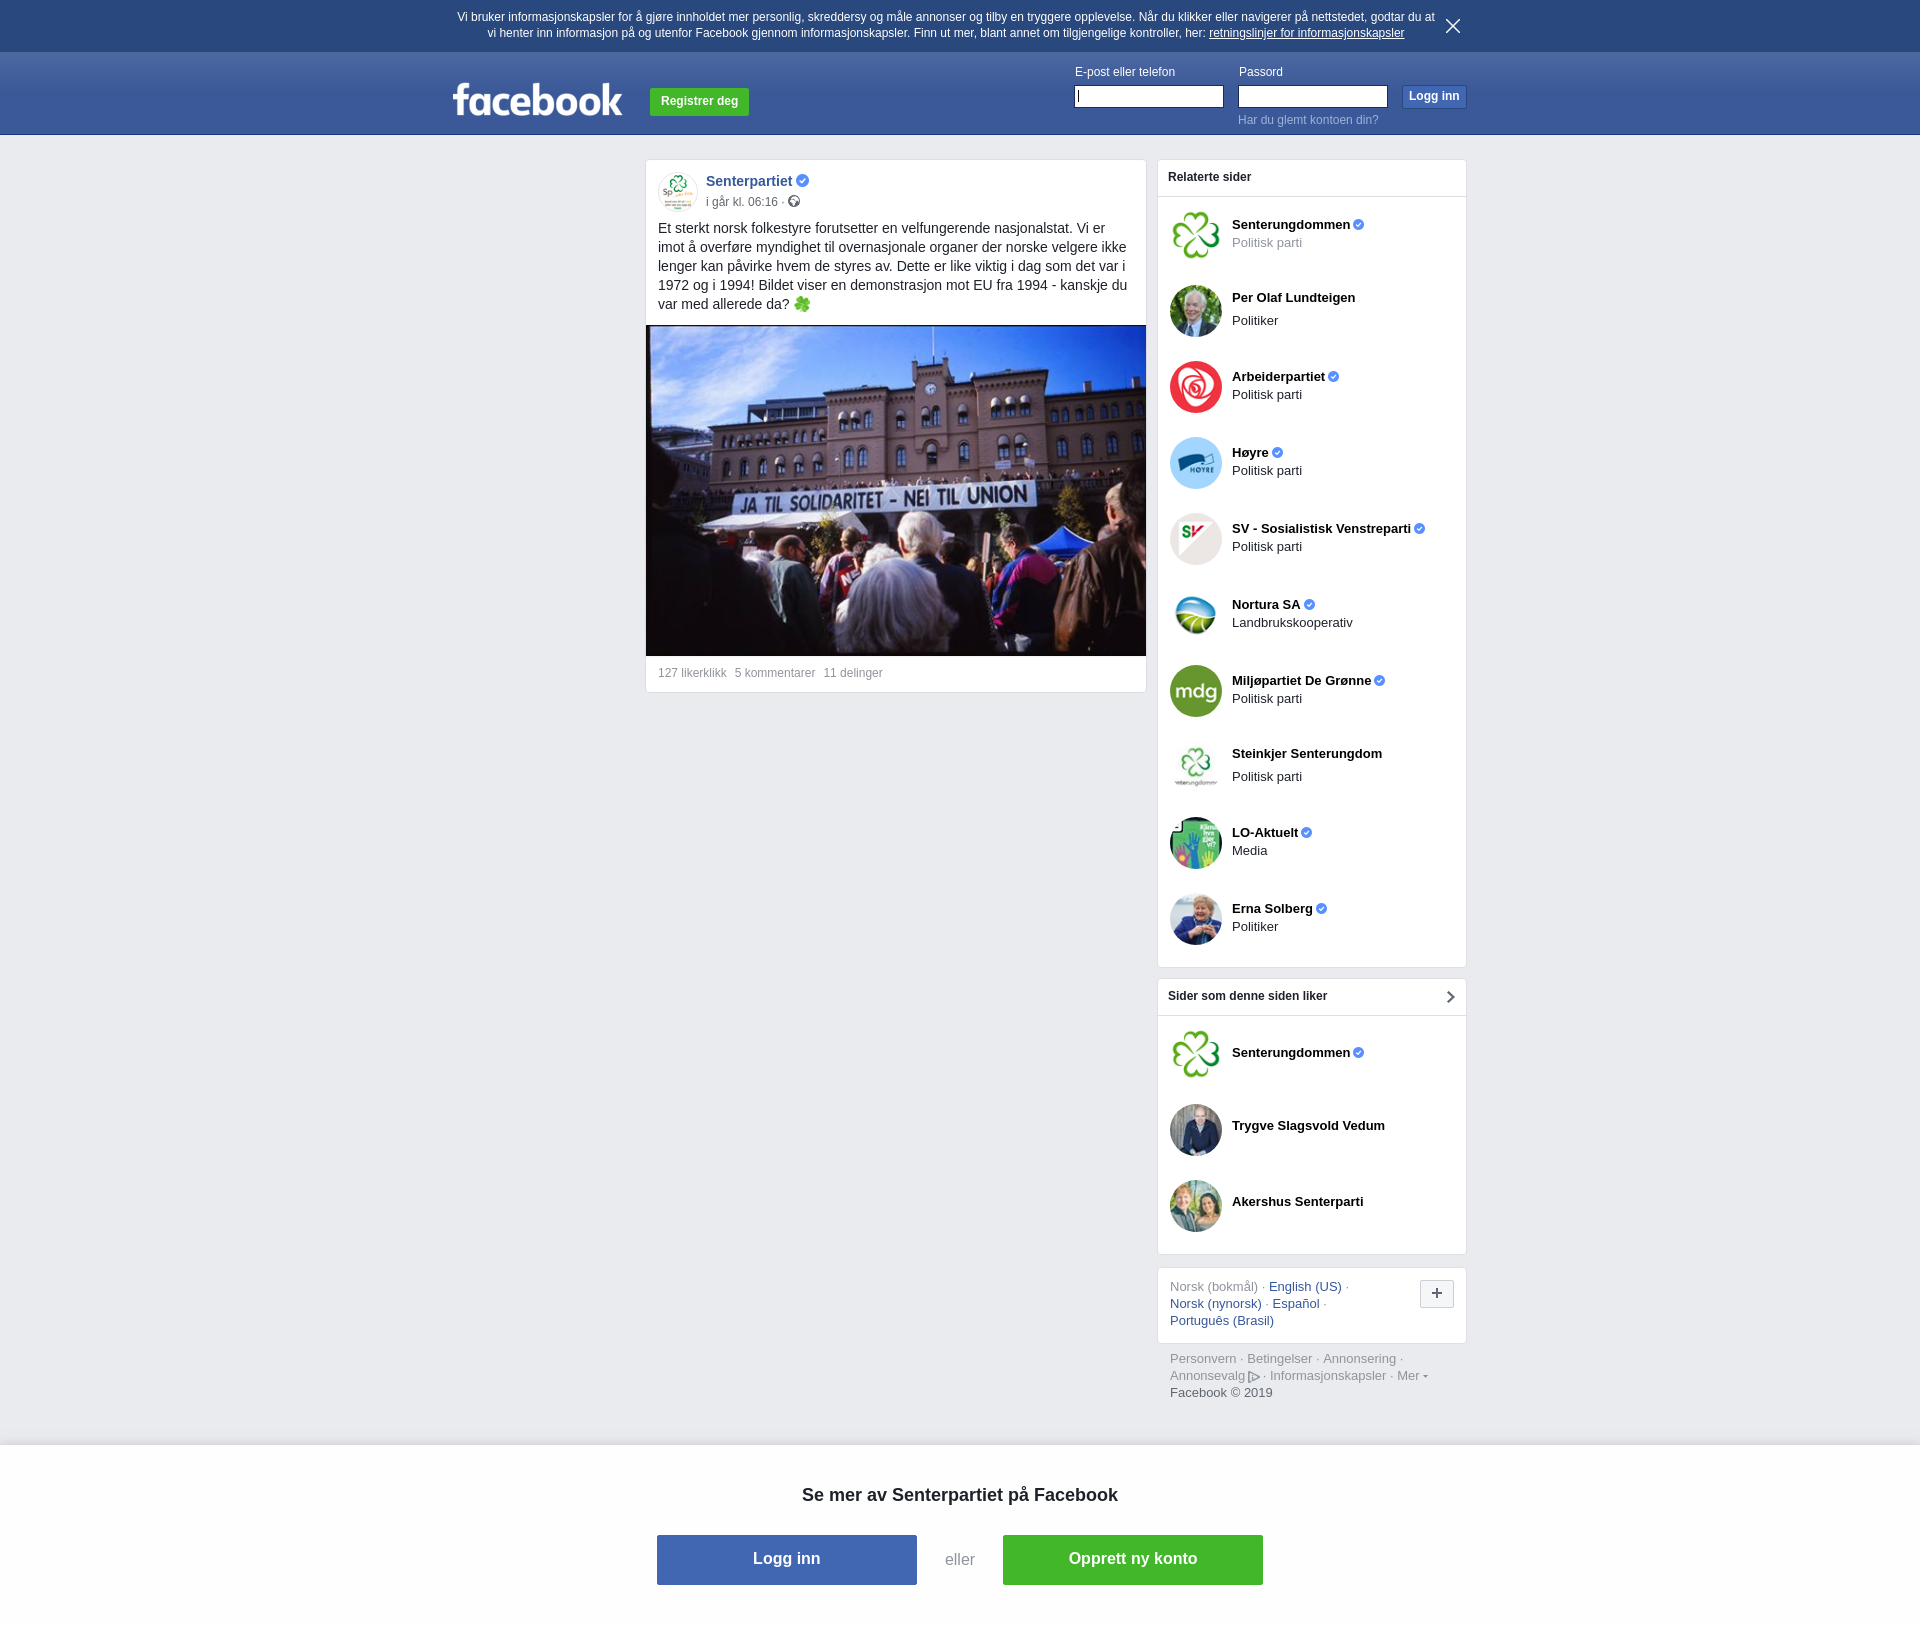Click the SV party logo

[1196, 539]
